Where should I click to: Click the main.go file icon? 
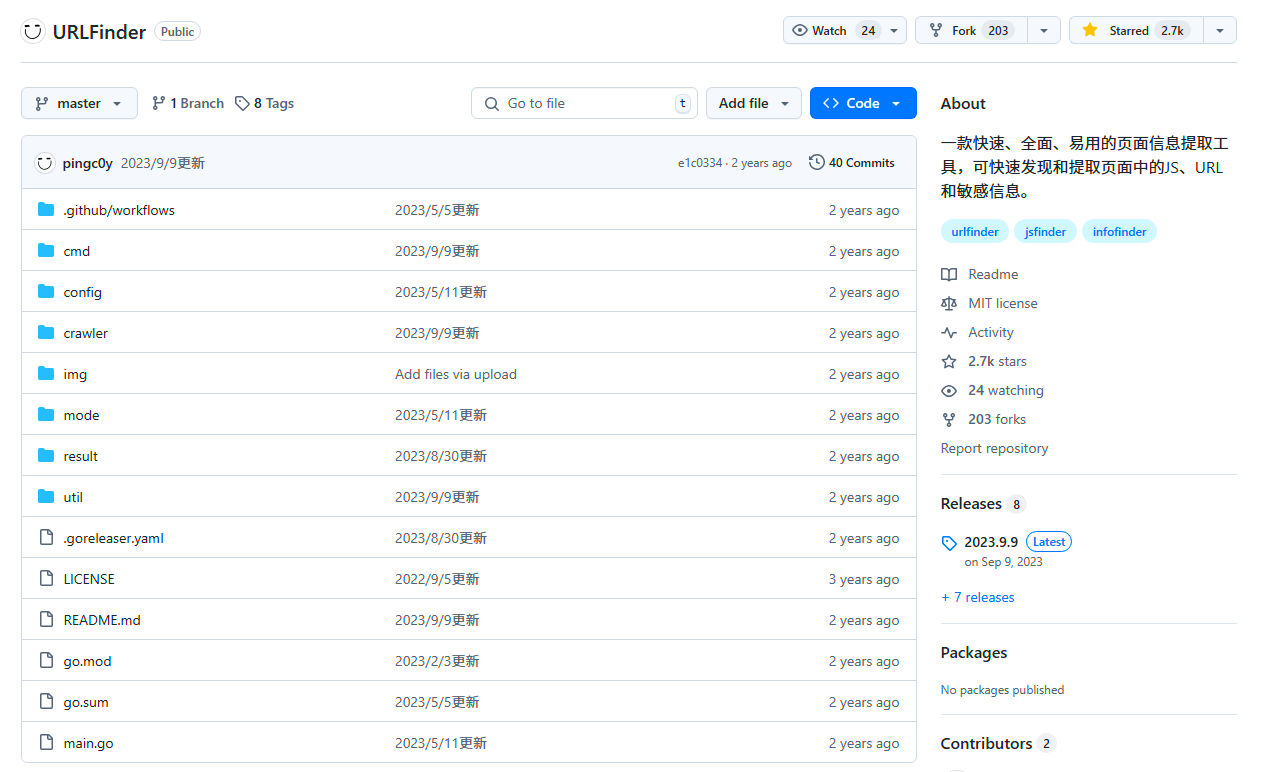coord(46,742)
